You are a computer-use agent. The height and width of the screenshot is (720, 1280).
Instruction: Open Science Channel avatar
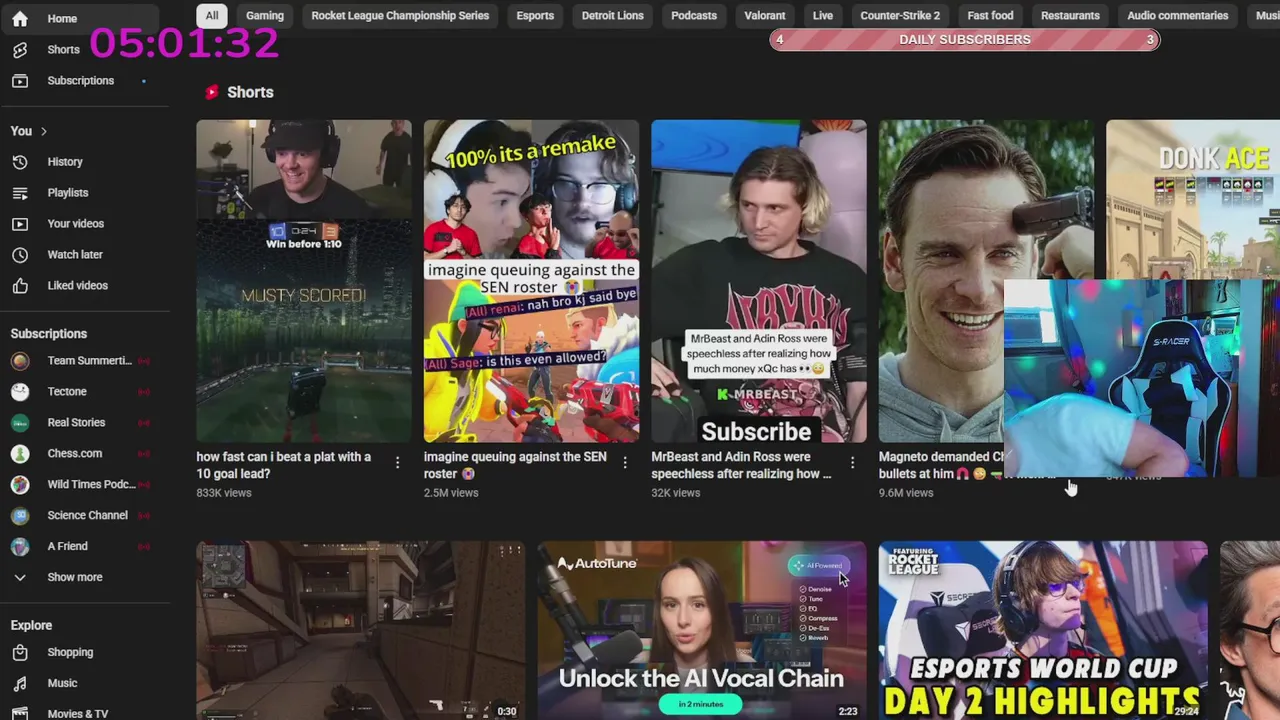(20, 515)
